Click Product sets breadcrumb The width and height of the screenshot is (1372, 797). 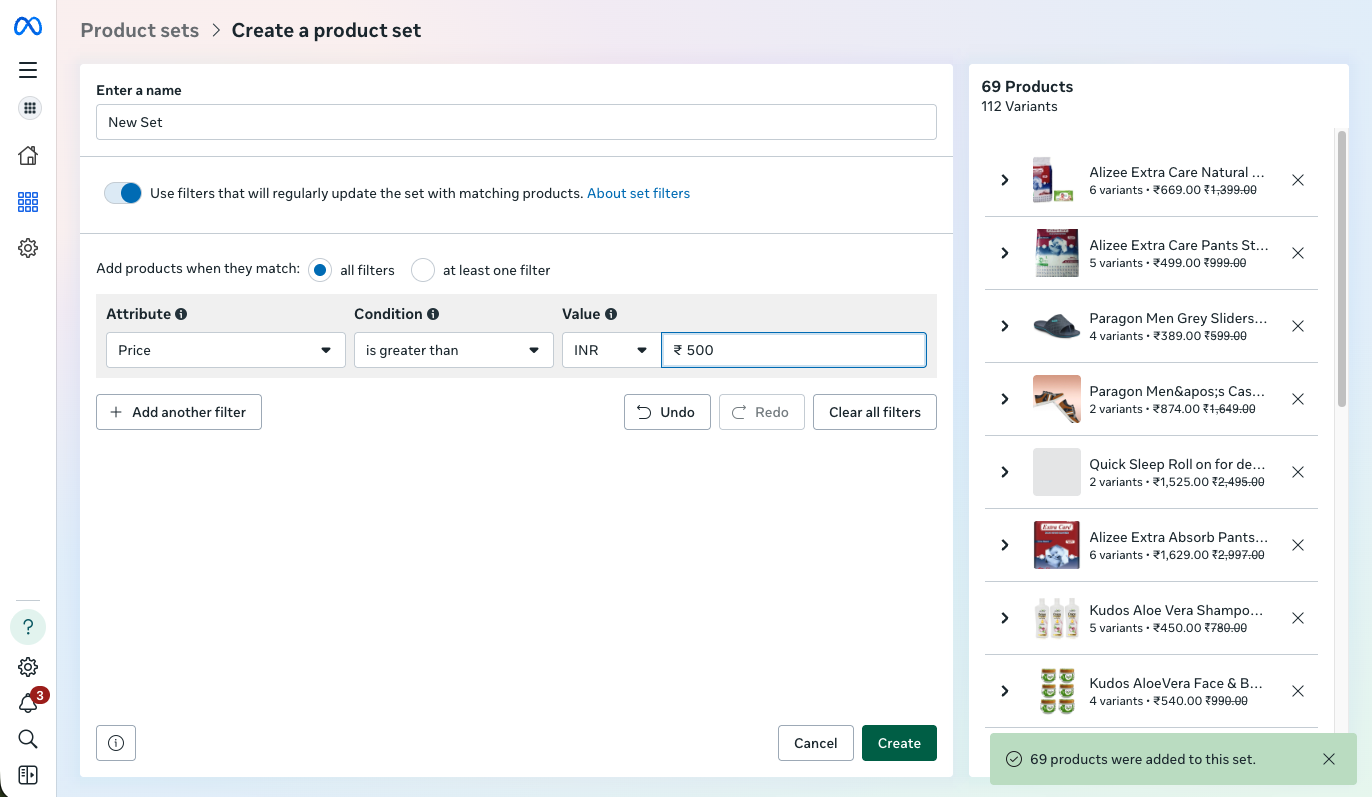point(140,30)
